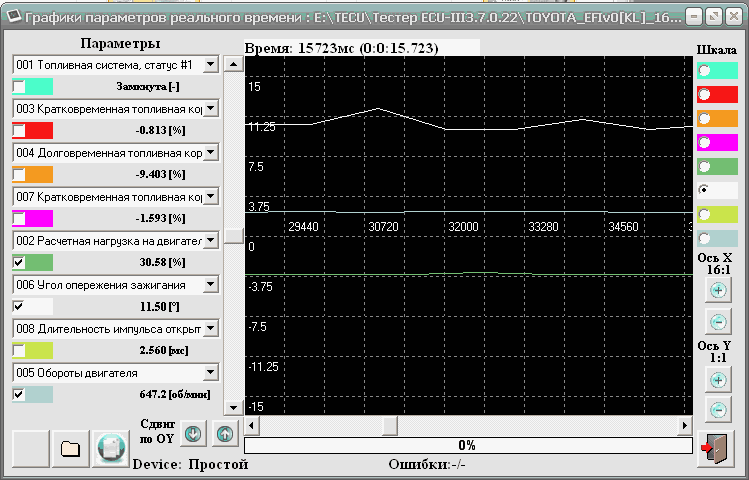The image size is (749, 480).
Task: Click the print graph icon button
Action: [x=110, y=448]
